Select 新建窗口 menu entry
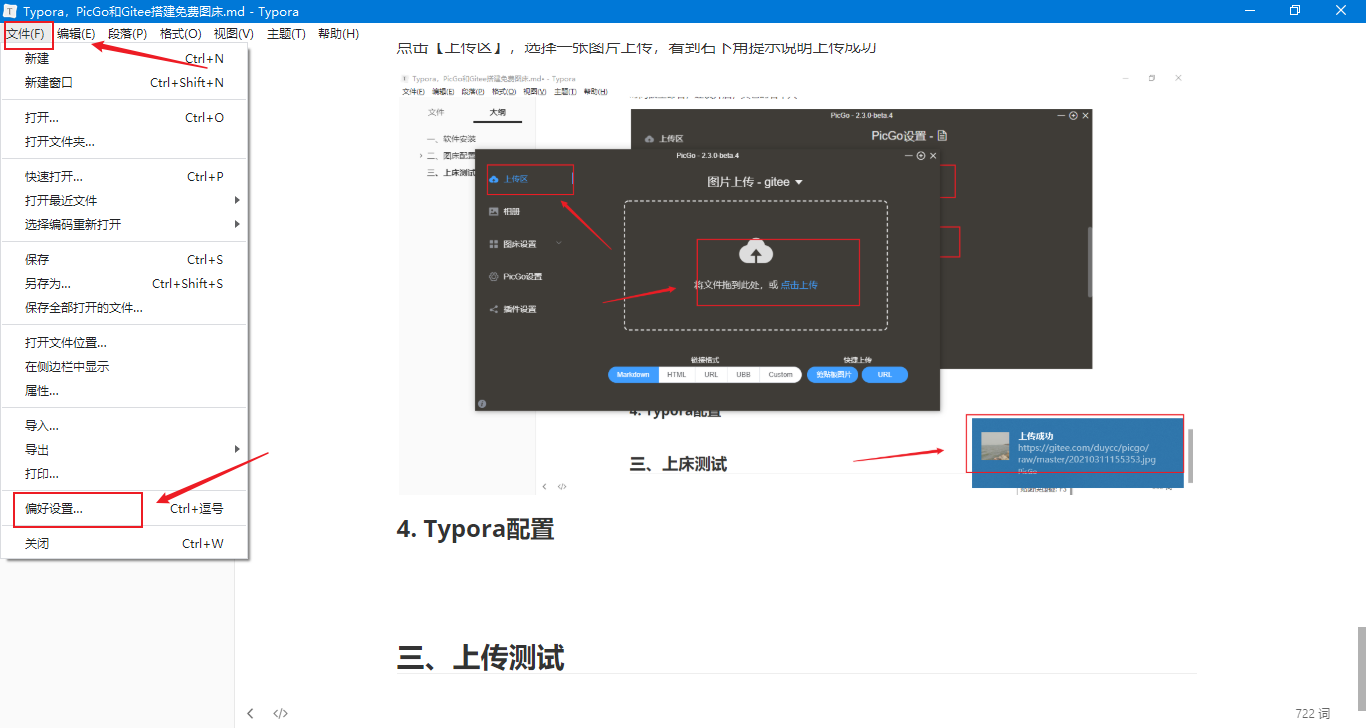 tap(124, 82)
